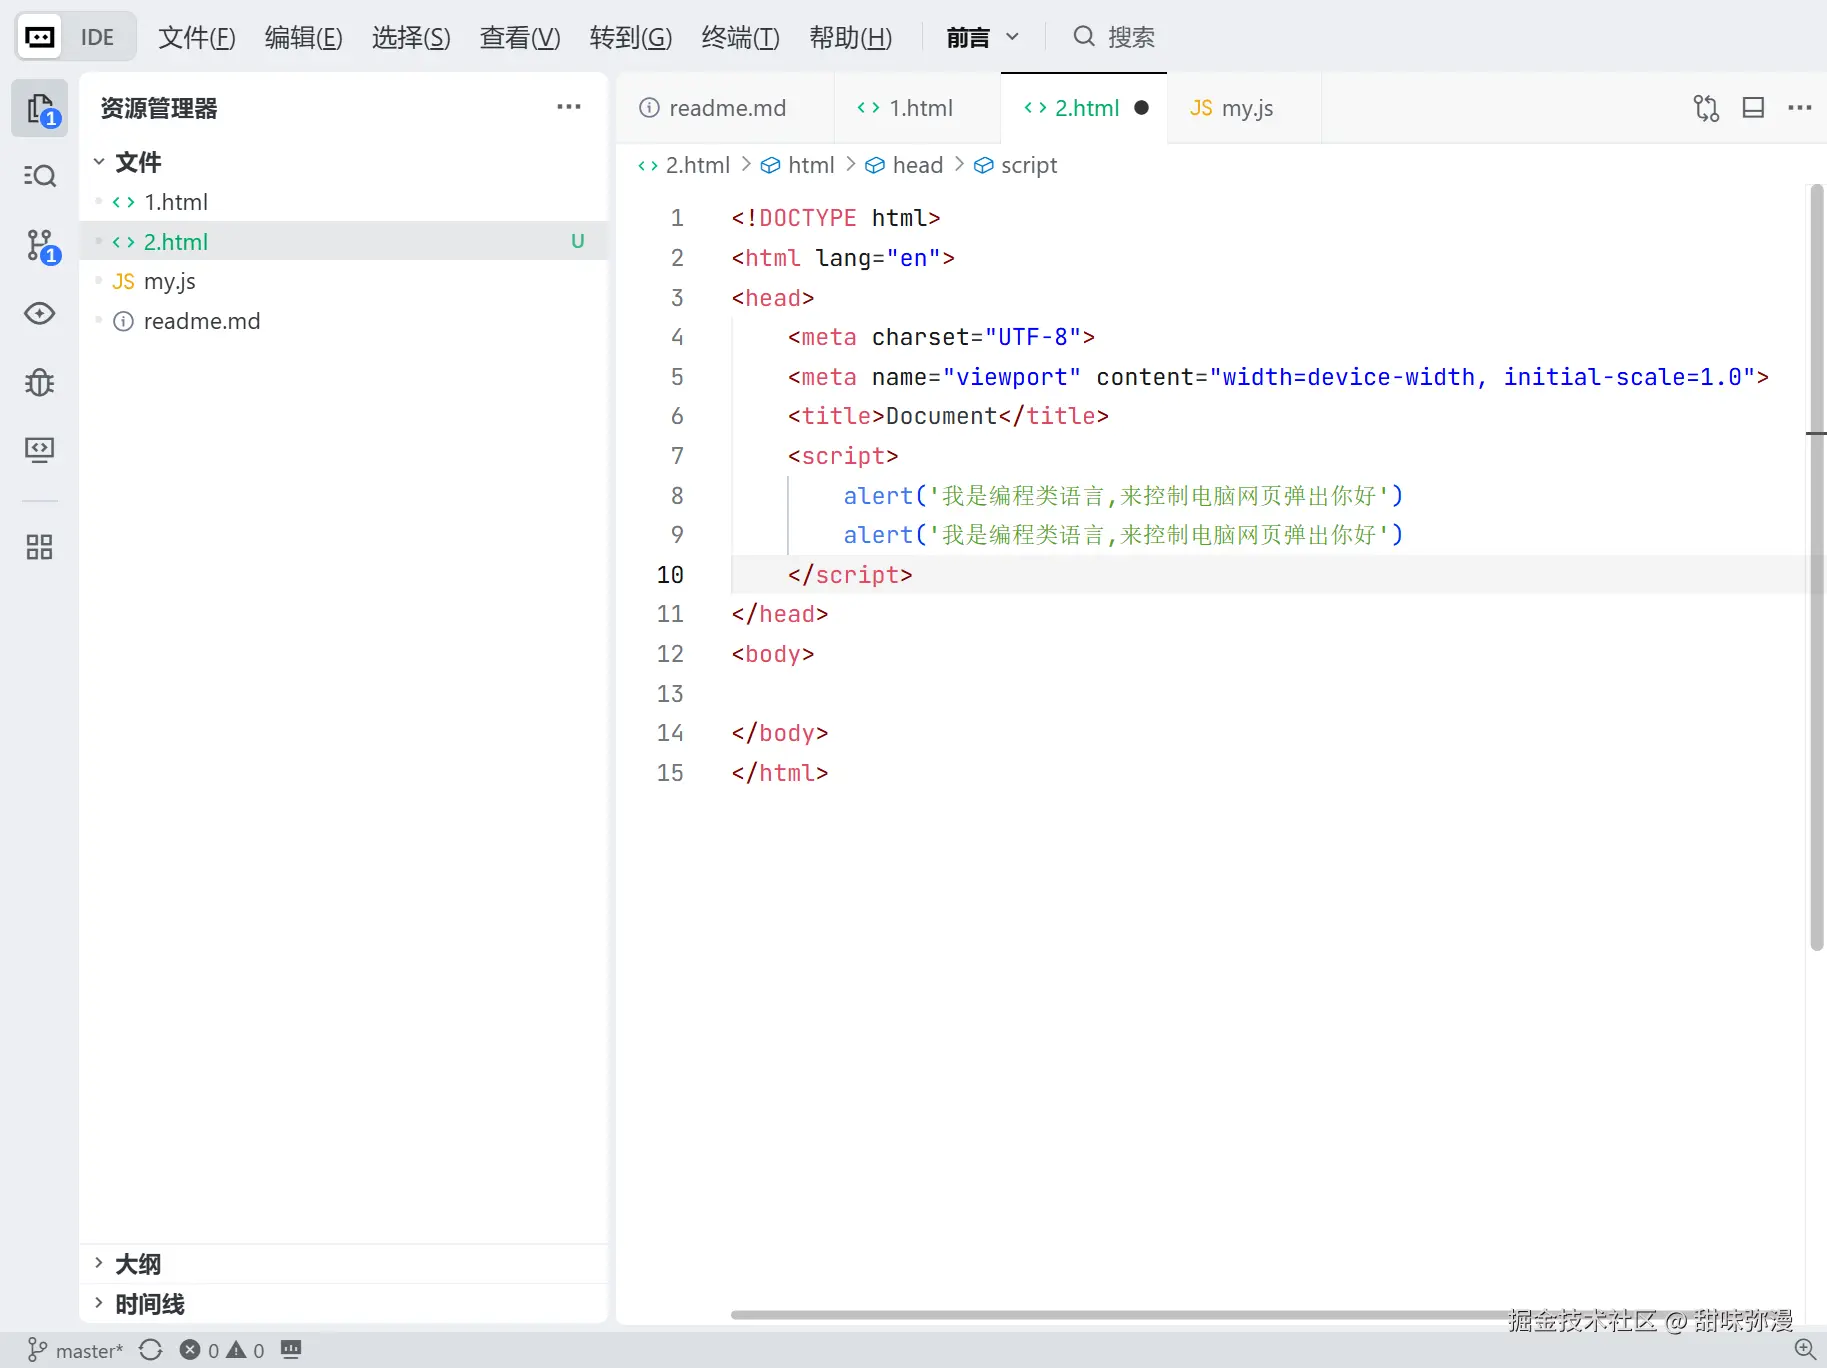Open my.js in the file tree
Viewport: 1827px width, 1368px height.
click(343, 281)
